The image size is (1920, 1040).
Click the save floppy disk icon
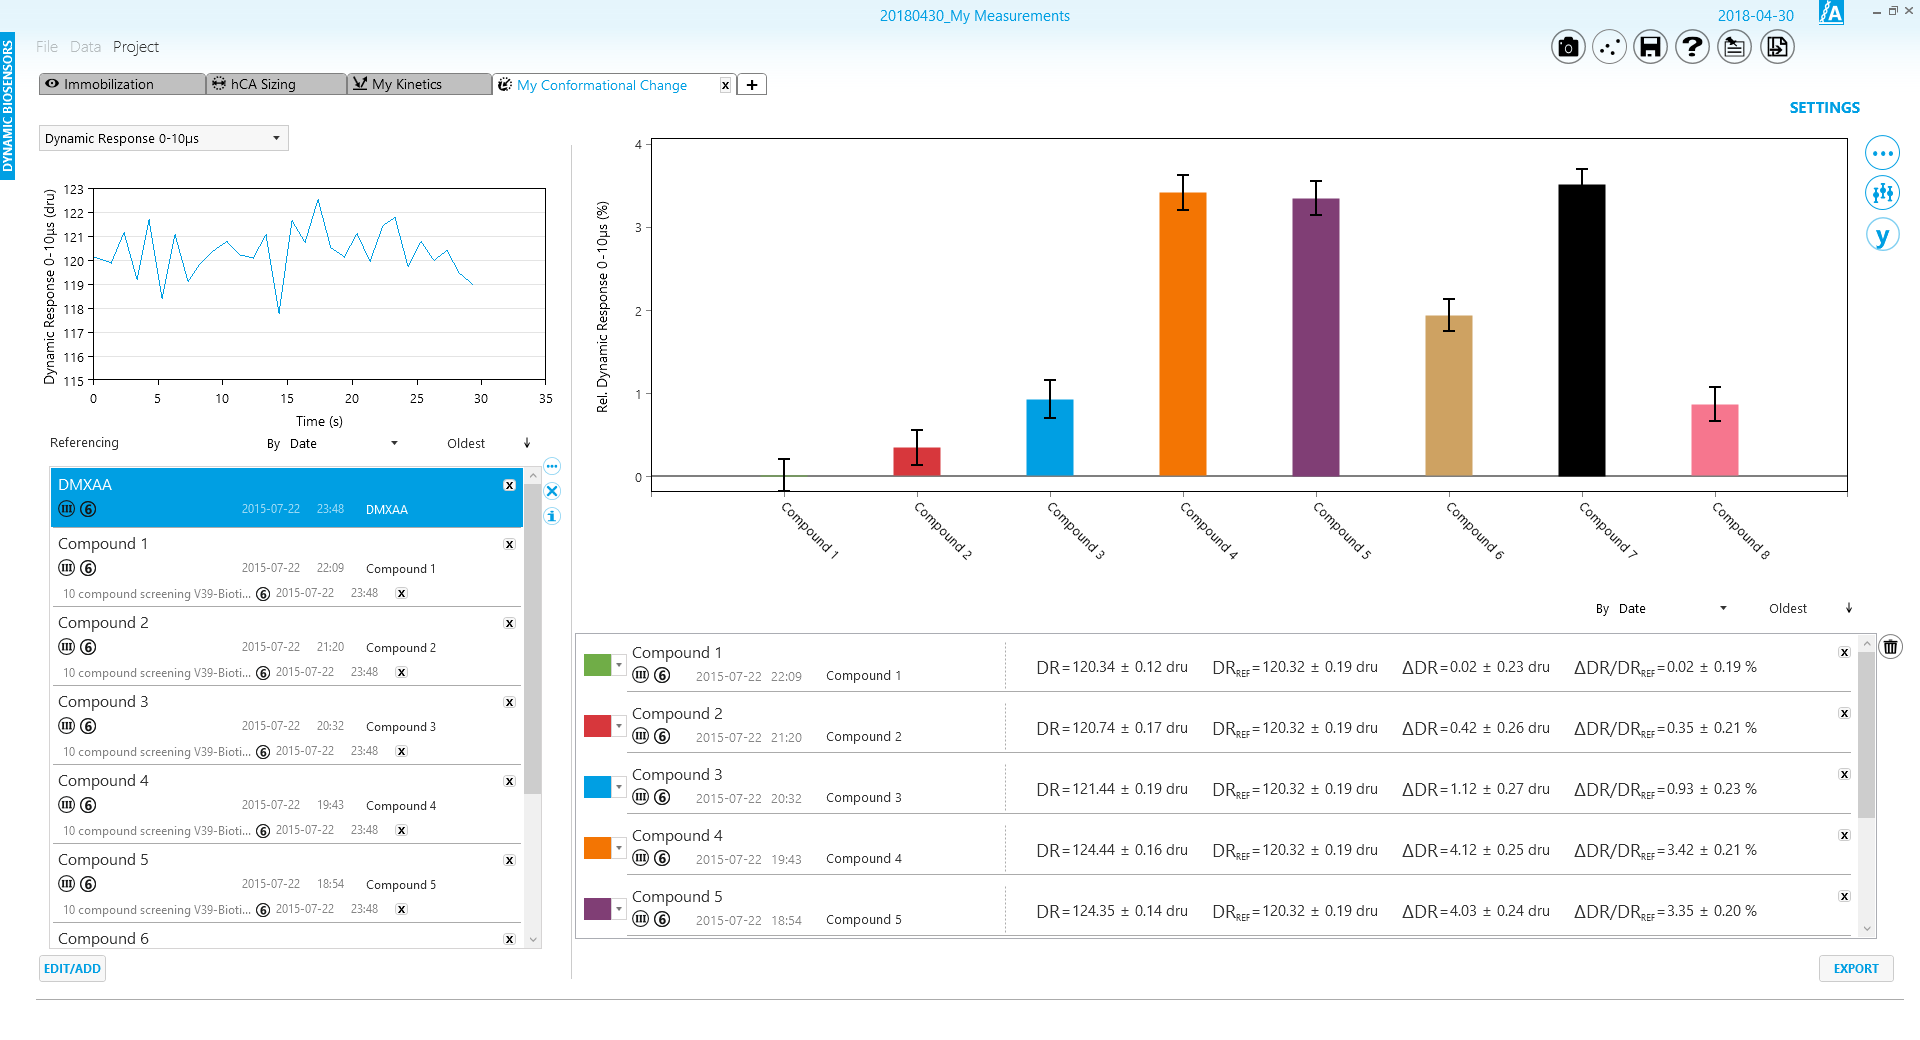point(1650,47)
